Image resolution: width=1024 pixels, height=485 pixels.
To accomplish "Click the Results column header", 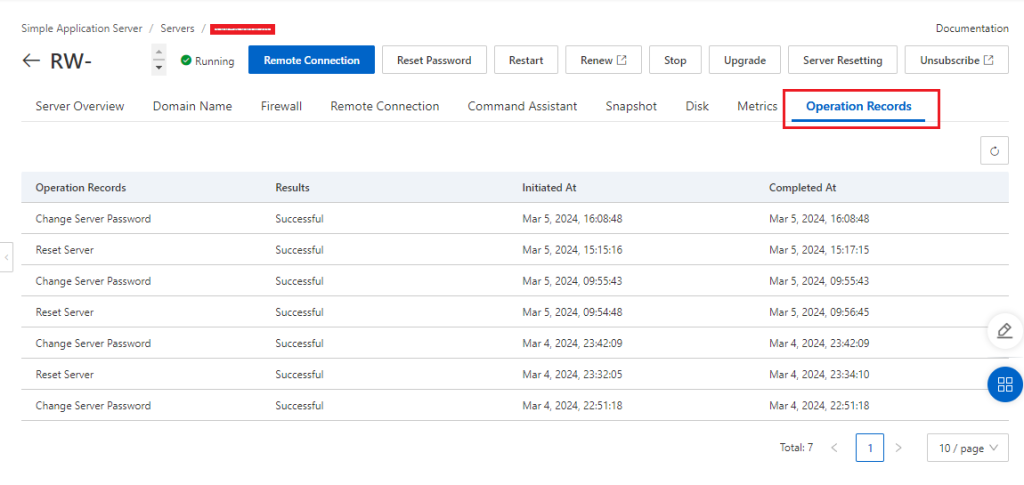I will coord(293,188).
